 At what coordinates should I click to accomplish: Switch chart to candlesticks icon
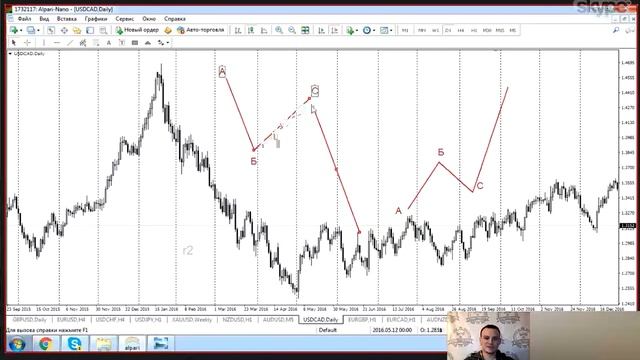[x=251, y=30]
